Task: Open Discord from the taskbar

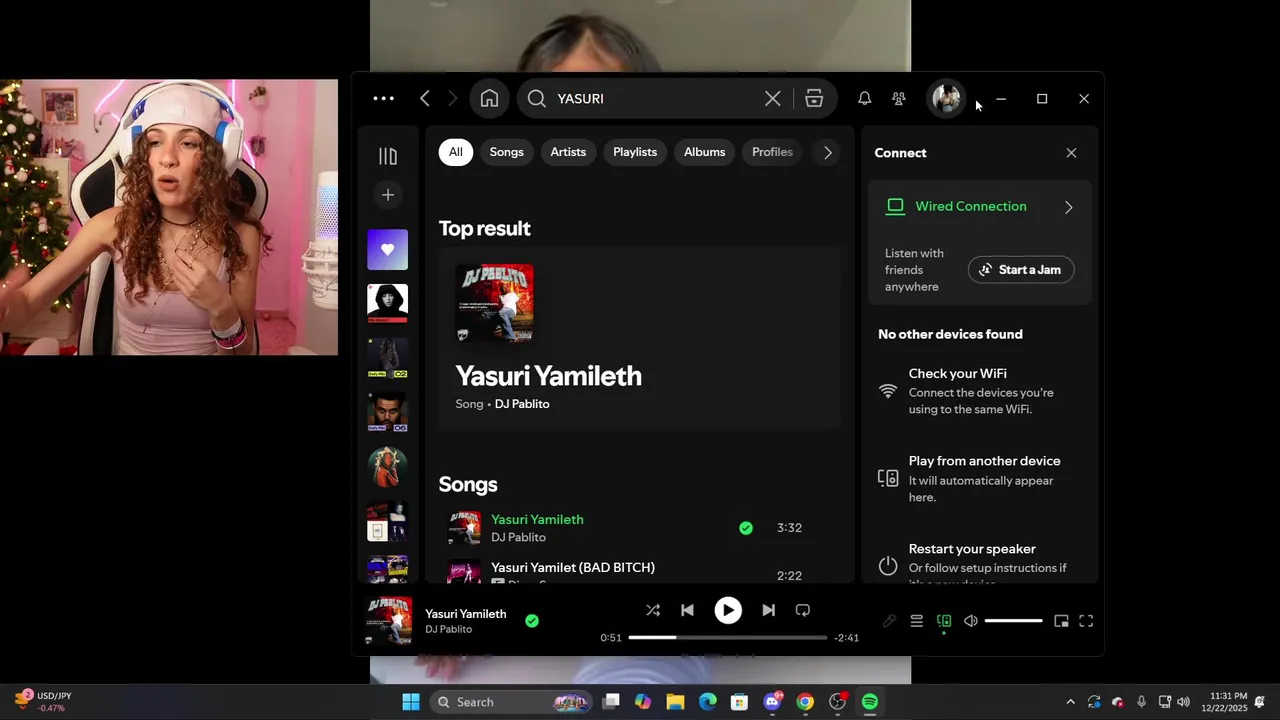Action: (x=772, y=702)
